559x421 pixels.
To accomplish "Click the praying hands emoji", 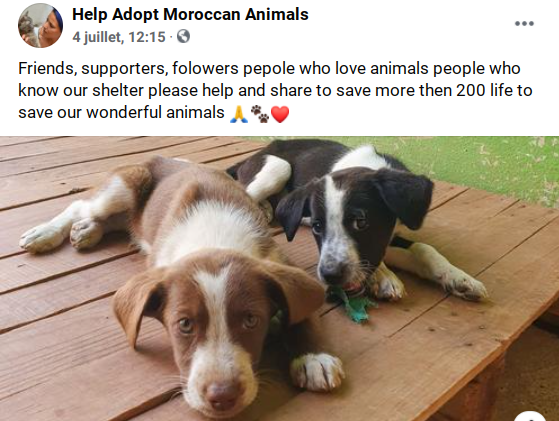I will (x=239, y=114).
